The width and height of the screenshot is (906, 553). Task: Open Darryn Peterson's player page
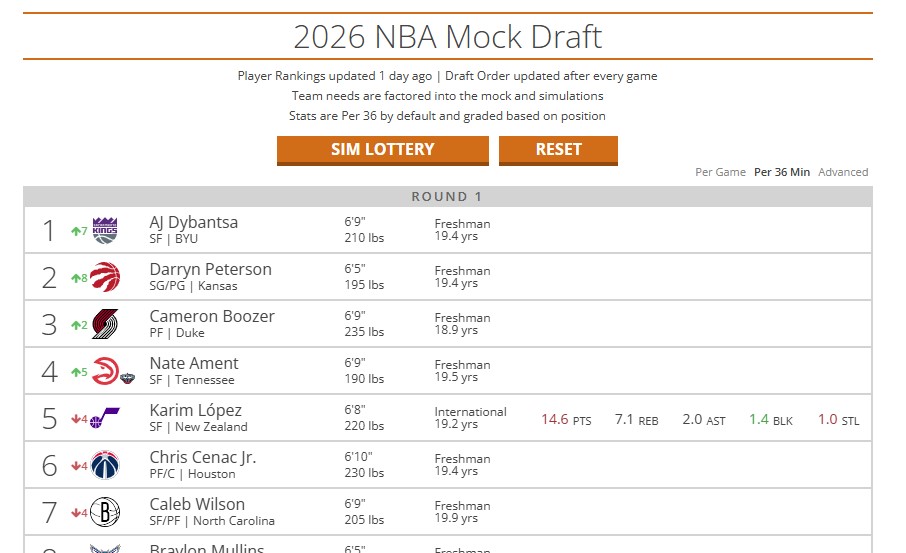210,269
